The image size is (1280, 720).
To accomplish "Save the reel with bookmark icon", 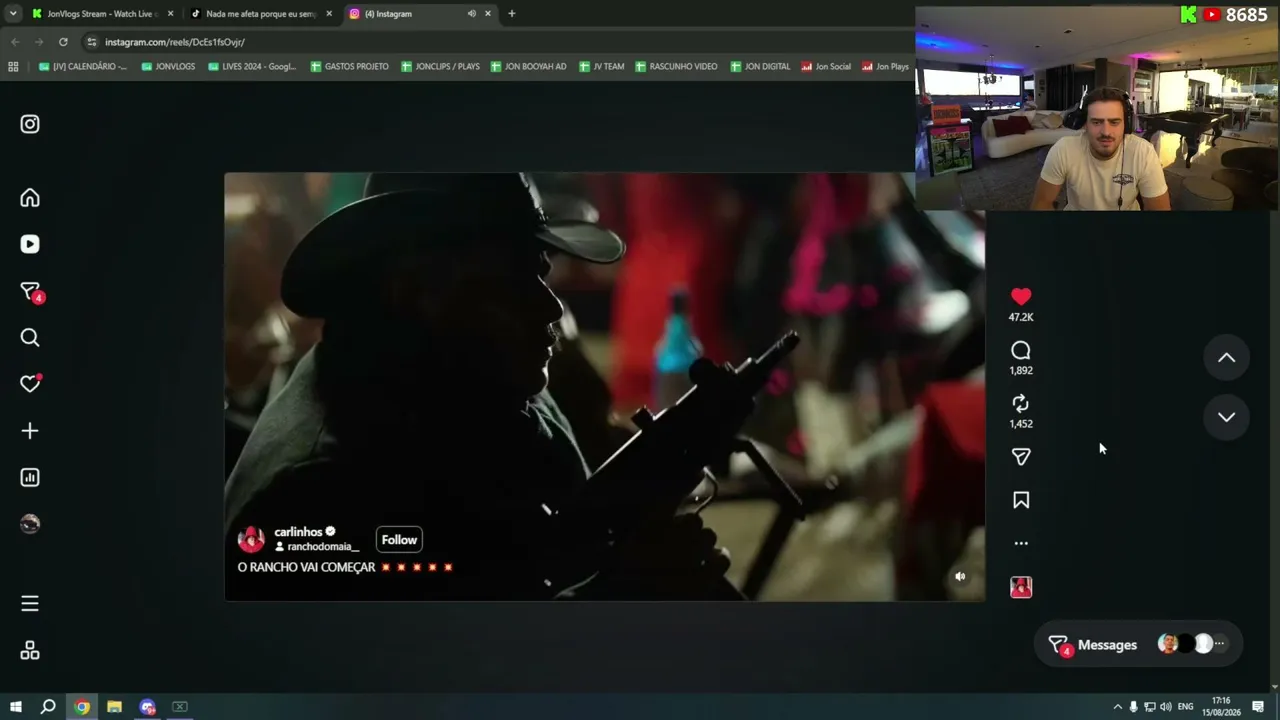I will pyautogui.click(x=1021, y=500).
